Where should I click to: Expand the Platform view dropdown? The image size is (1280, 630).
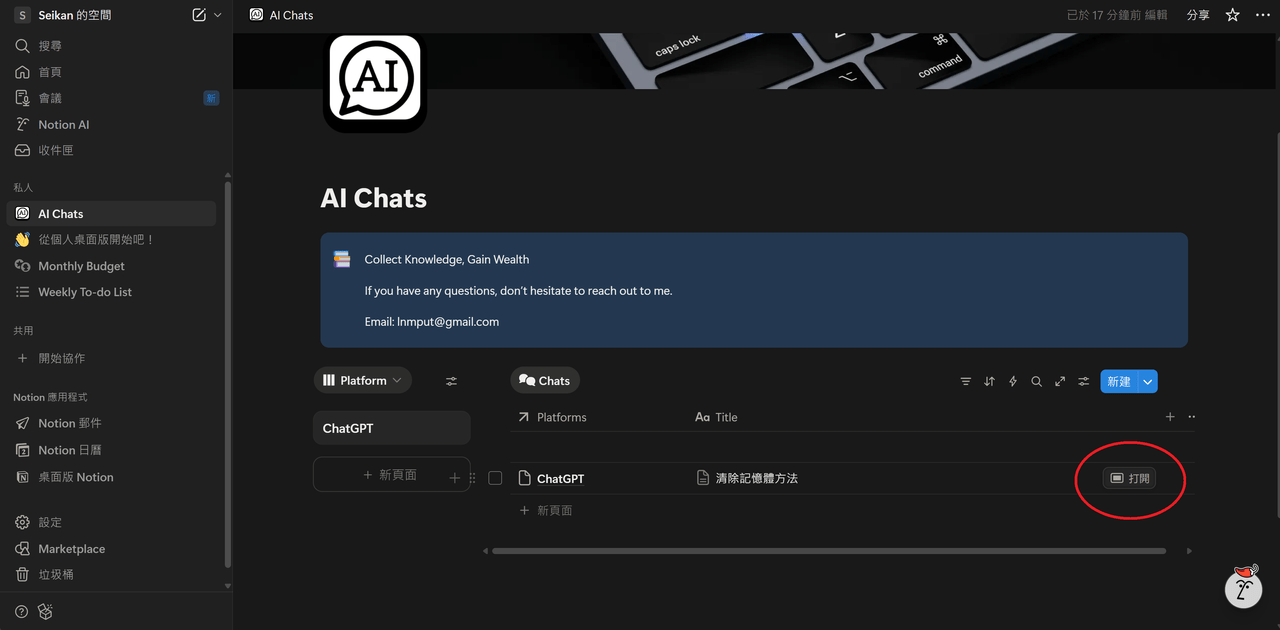tap(363, 380)
